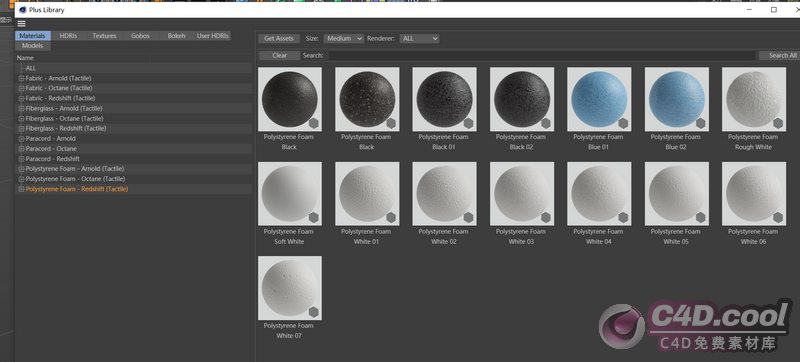
Task: Select Polystyrene Foam Black 01 material thumbnail
Action: click(x=444, y=99)
